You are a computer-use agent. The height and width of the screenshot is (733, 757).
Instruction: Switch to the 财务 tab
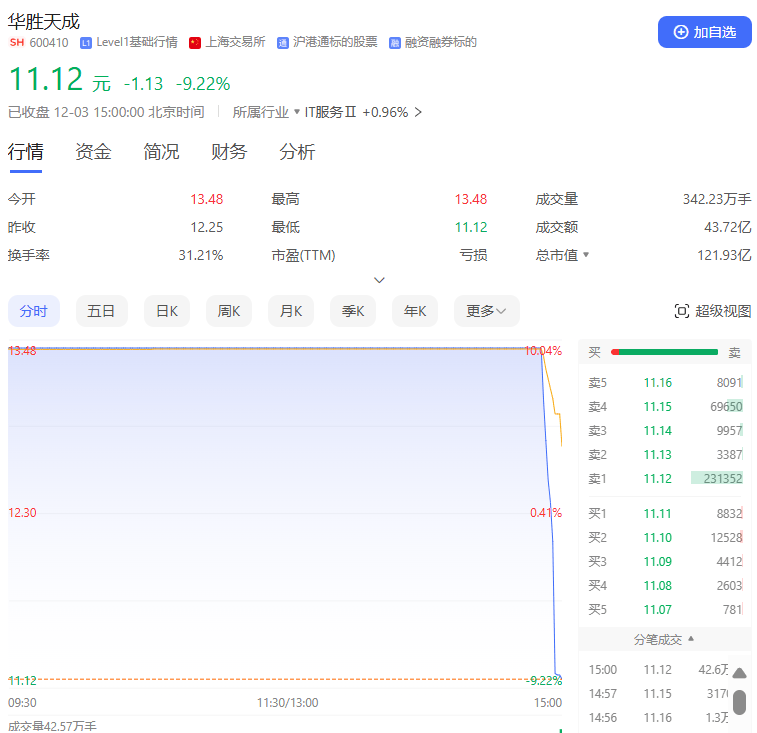[x=229, y=152]
